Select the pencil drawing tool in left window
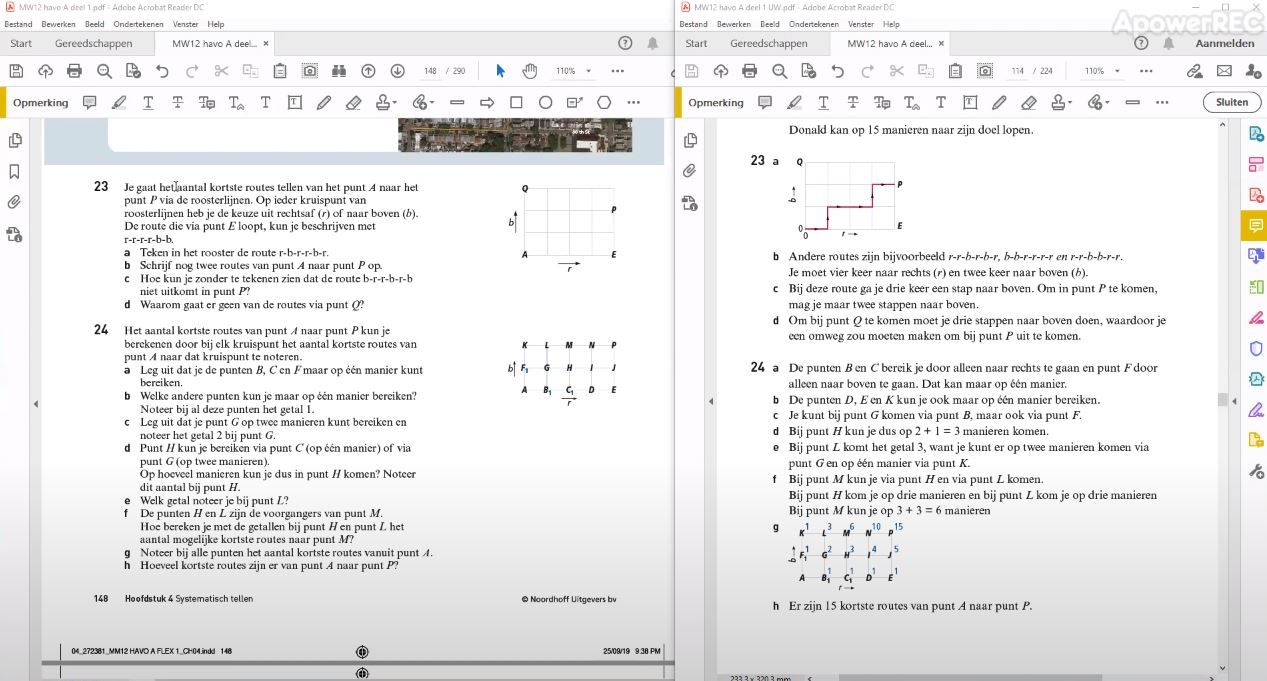 324,102
